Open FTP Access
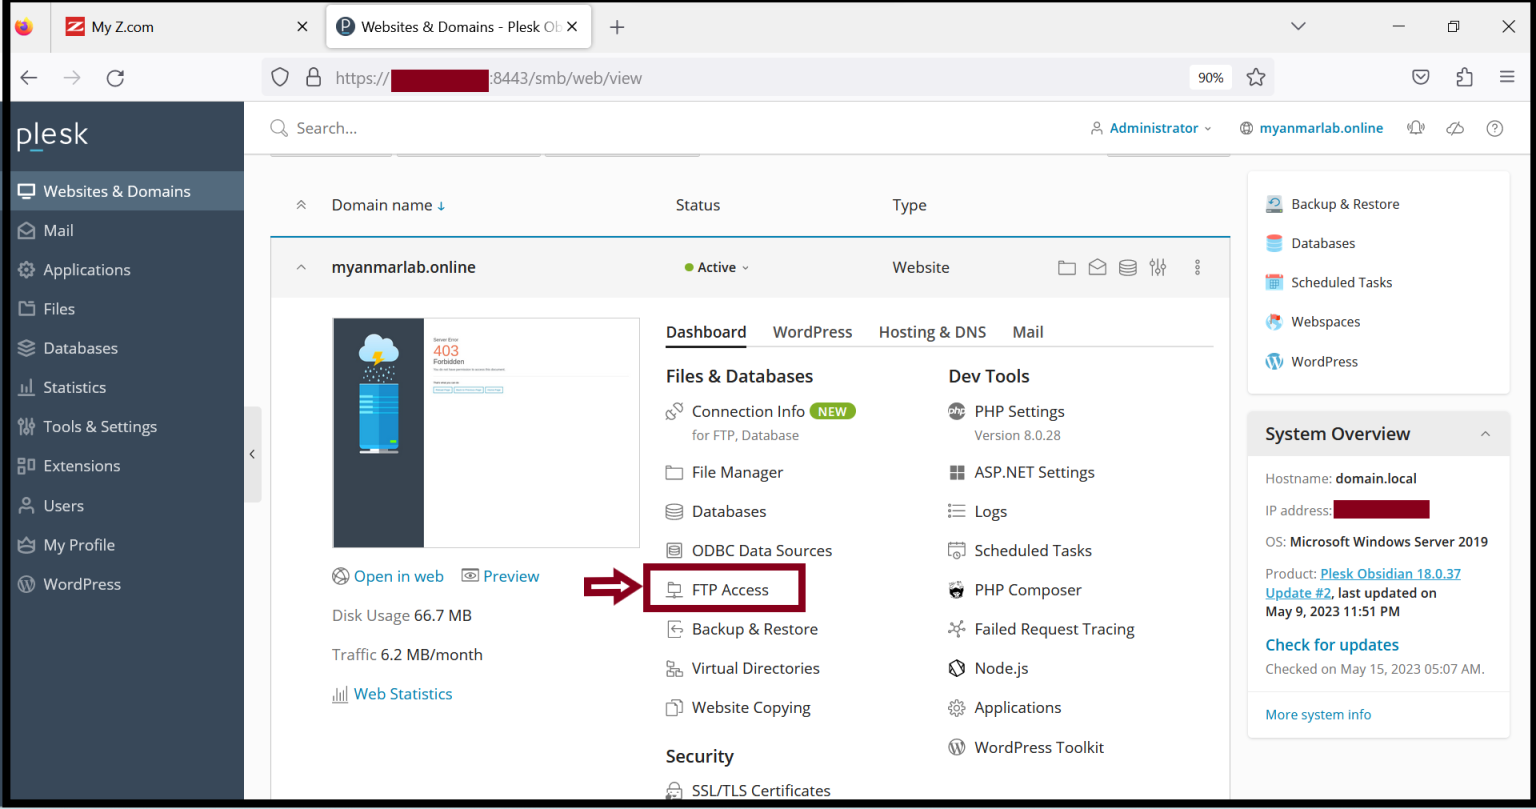 pos(730,590)
